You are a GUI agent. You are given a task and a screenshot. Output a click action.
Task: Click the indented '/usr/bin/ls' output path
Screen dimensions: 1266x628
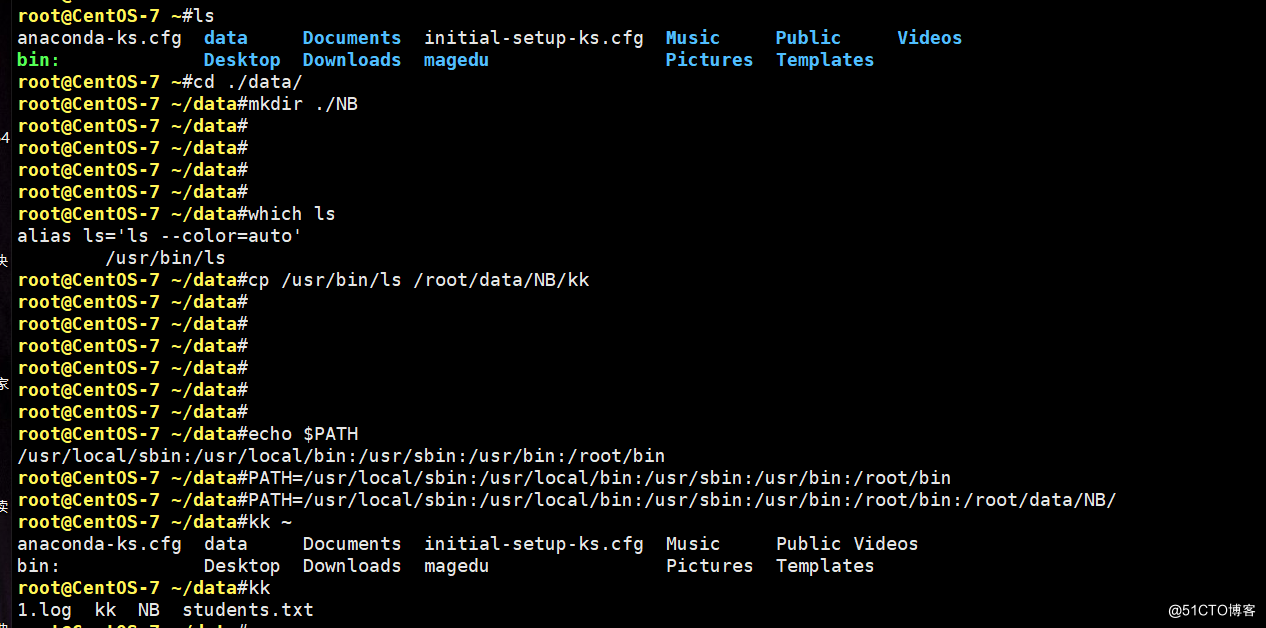[165, 258]
